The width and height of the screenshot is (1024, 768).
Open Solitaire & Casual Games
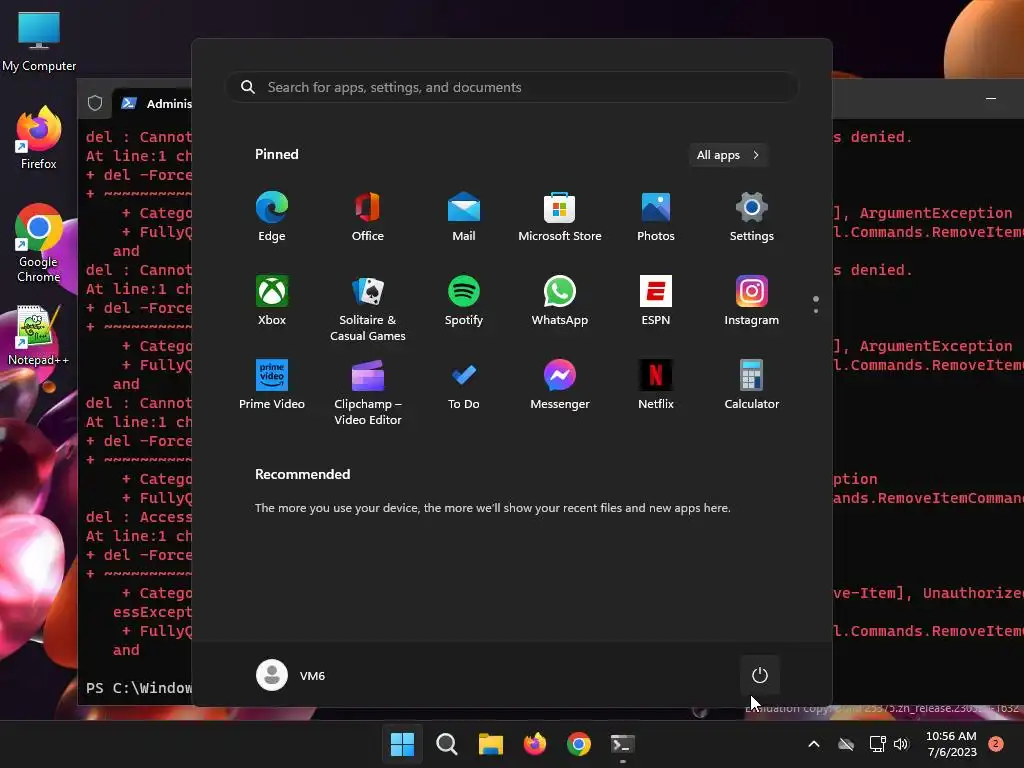pos(368,308)
